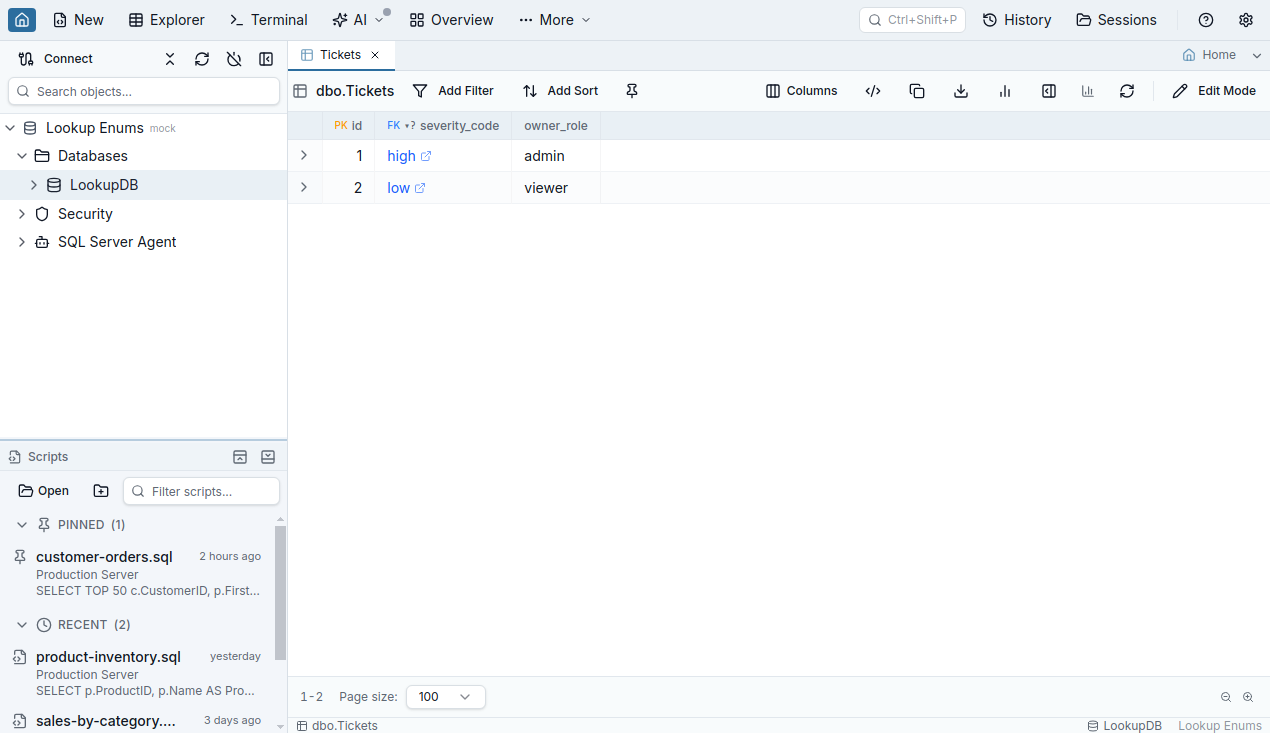1270x733 pixels.
Task: Open the More menu
Action: pyautogui.click(x=555, y=20)
